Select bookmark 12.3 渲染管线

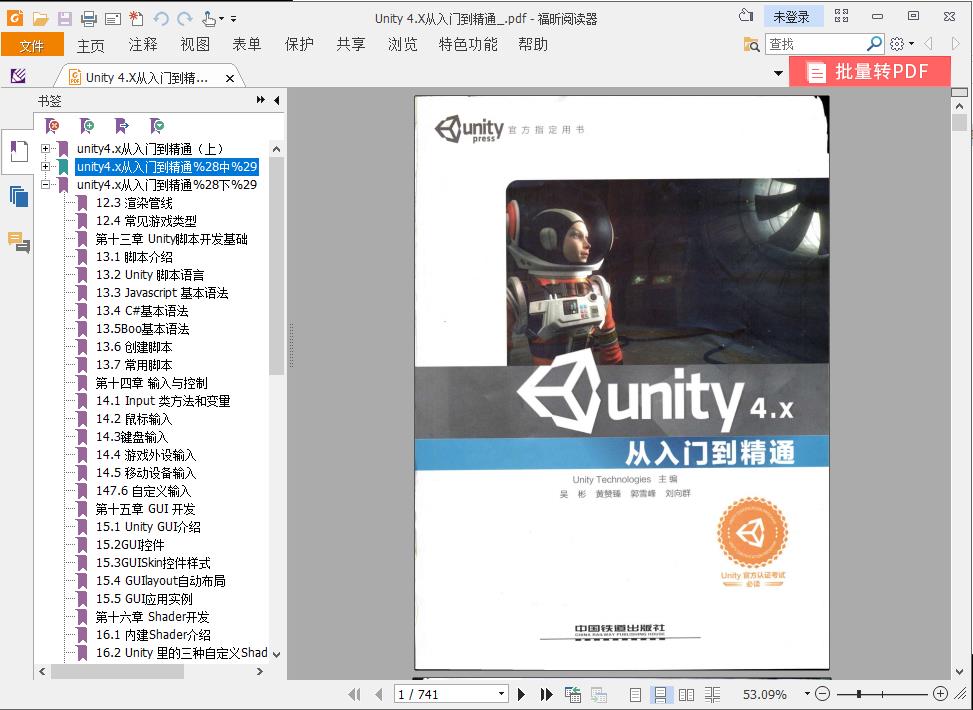[134, 203]
